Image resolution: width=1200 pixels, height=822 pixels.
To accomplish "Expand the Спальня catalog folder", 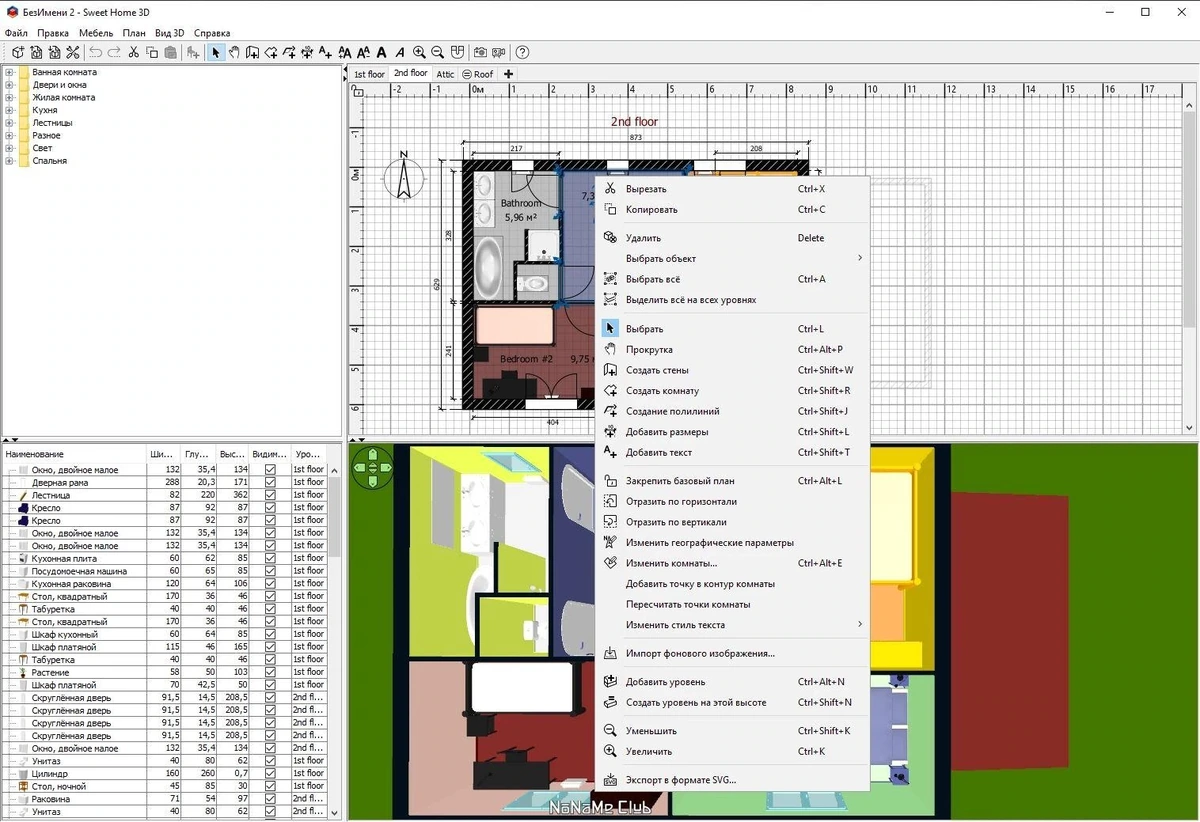I will coord(9,160).
